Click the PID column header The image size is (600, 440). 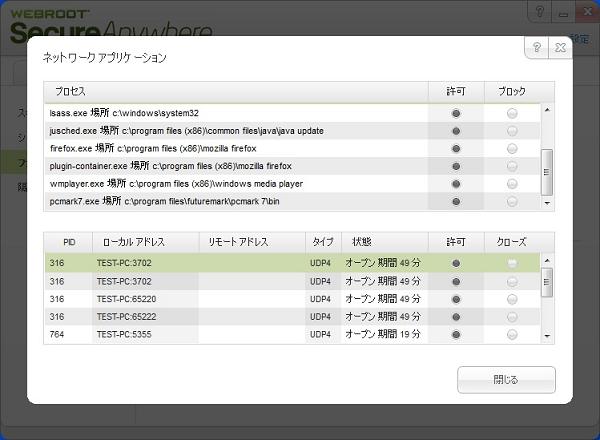click(x=69, y=242)
